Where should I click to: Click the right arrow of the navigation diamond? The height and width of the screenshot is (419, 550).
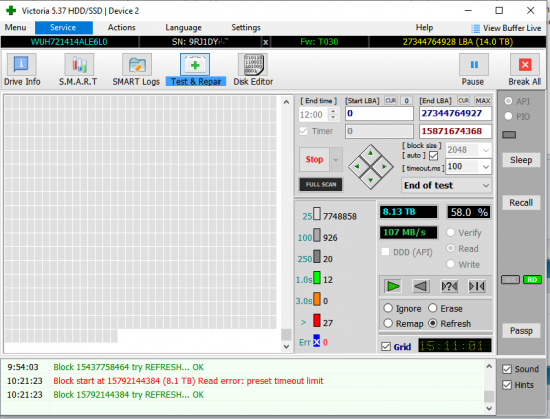click(x=384, y=167)
